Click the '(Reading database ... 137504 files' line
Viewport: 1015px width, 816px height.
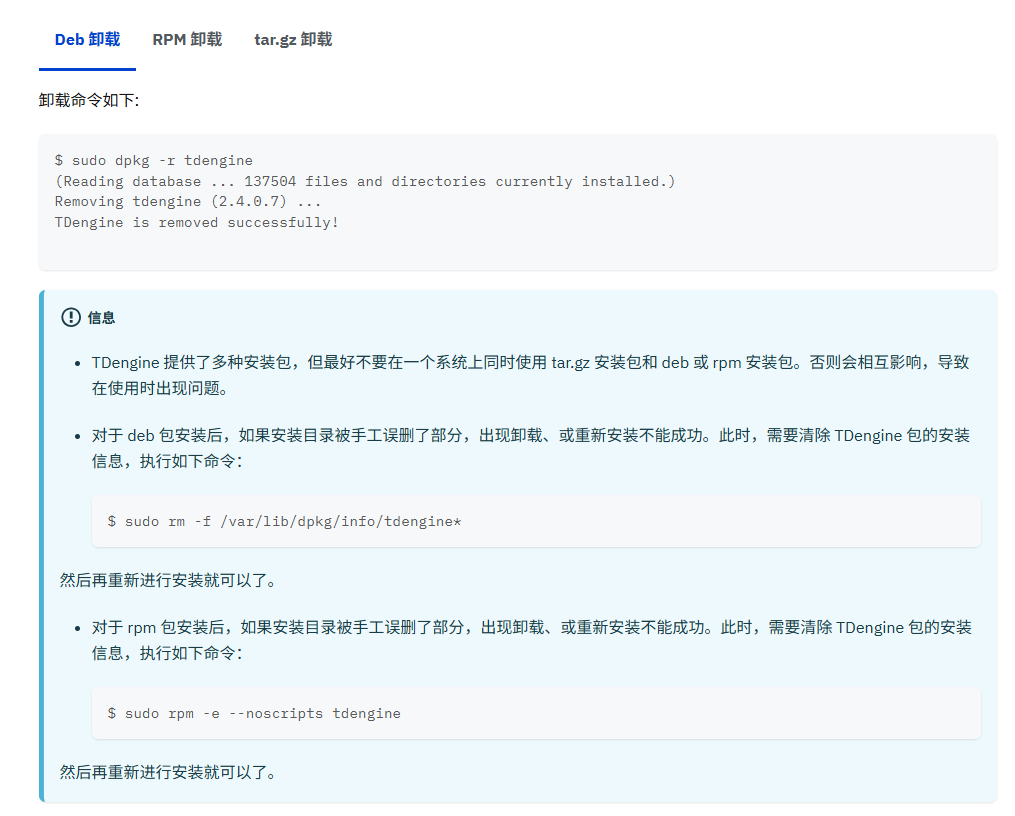[365, 181]
